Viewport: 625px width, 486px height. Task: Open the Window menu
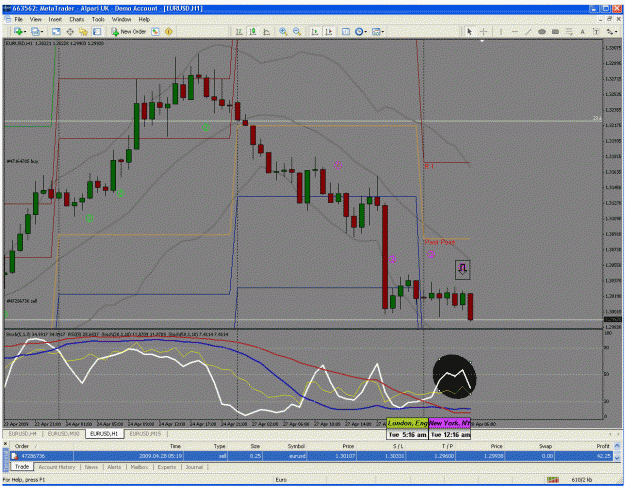tap(121, 19)
